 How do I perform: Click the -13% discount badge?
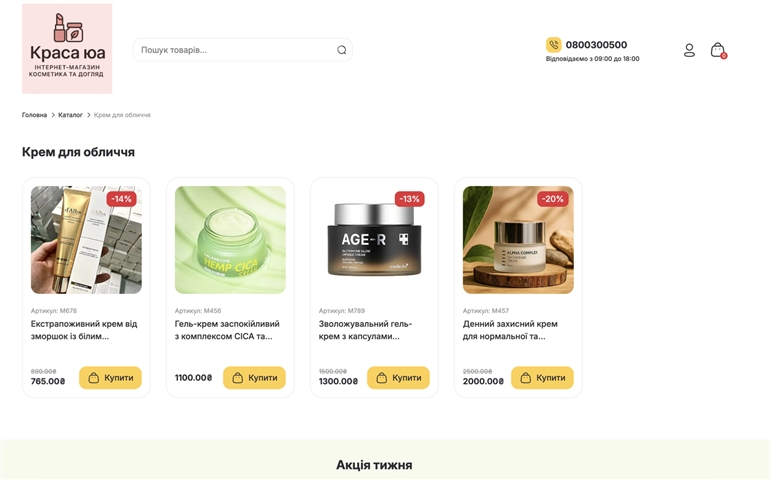click(409, 199)
